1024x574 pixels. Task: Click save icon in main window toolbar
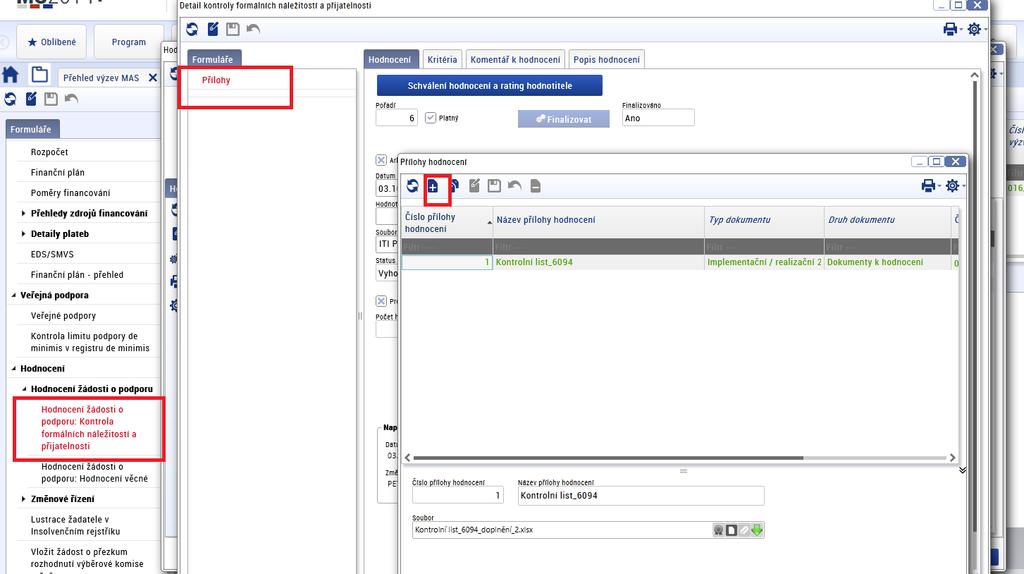pos(51,99)
